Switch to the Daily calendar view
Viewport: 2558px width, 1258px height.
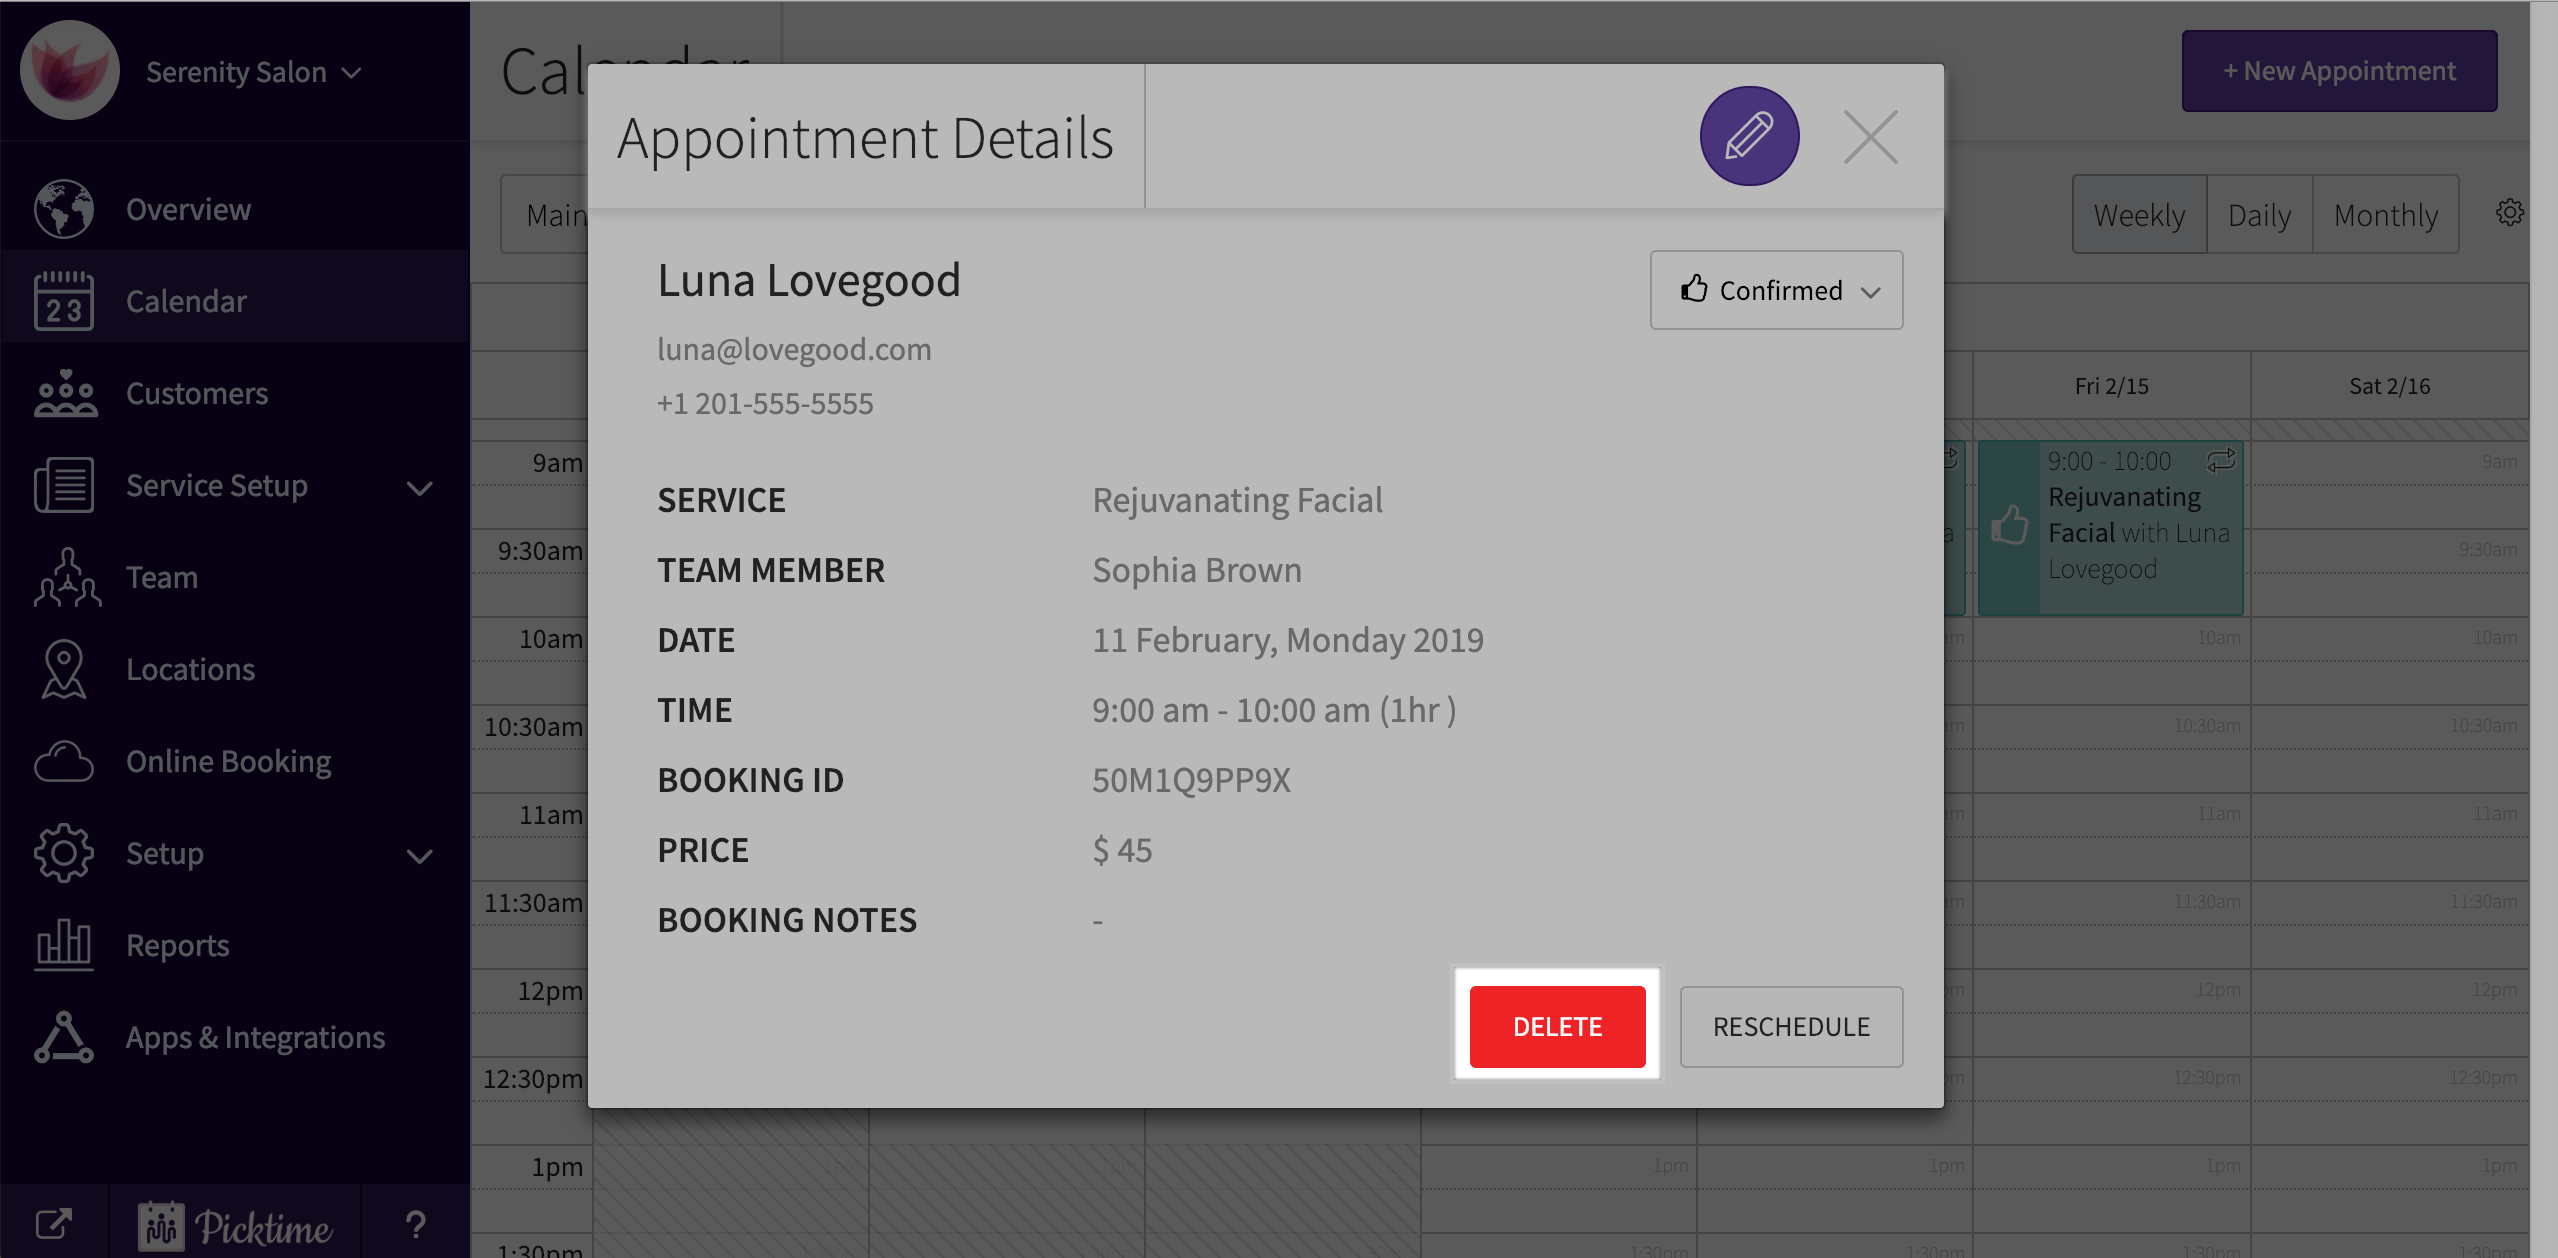2258,215
